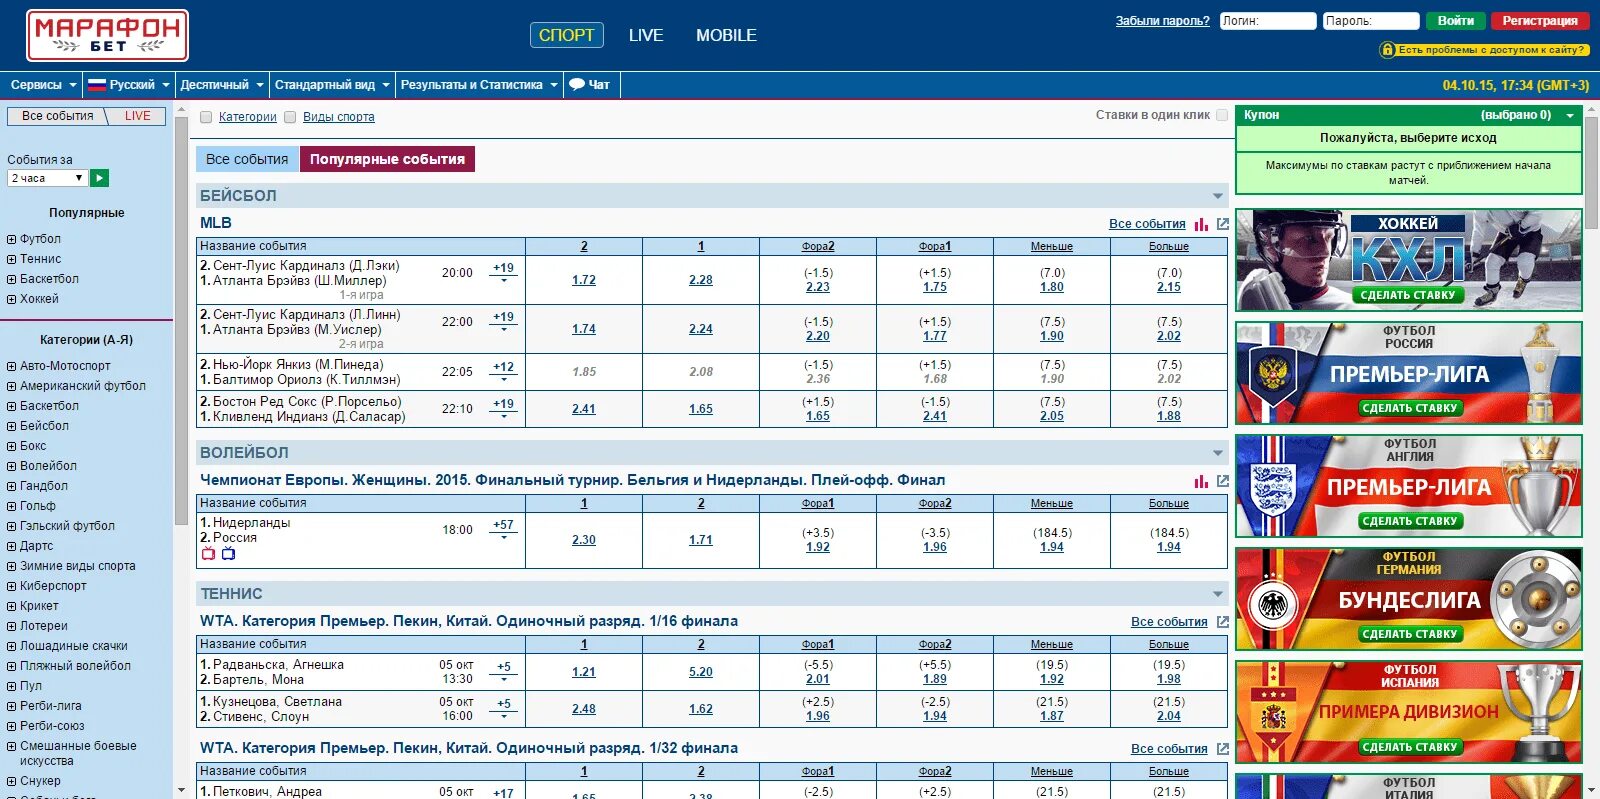Click Забыли пароль? link
This screenshot has height=799, width=1600.
[1162, 21]
